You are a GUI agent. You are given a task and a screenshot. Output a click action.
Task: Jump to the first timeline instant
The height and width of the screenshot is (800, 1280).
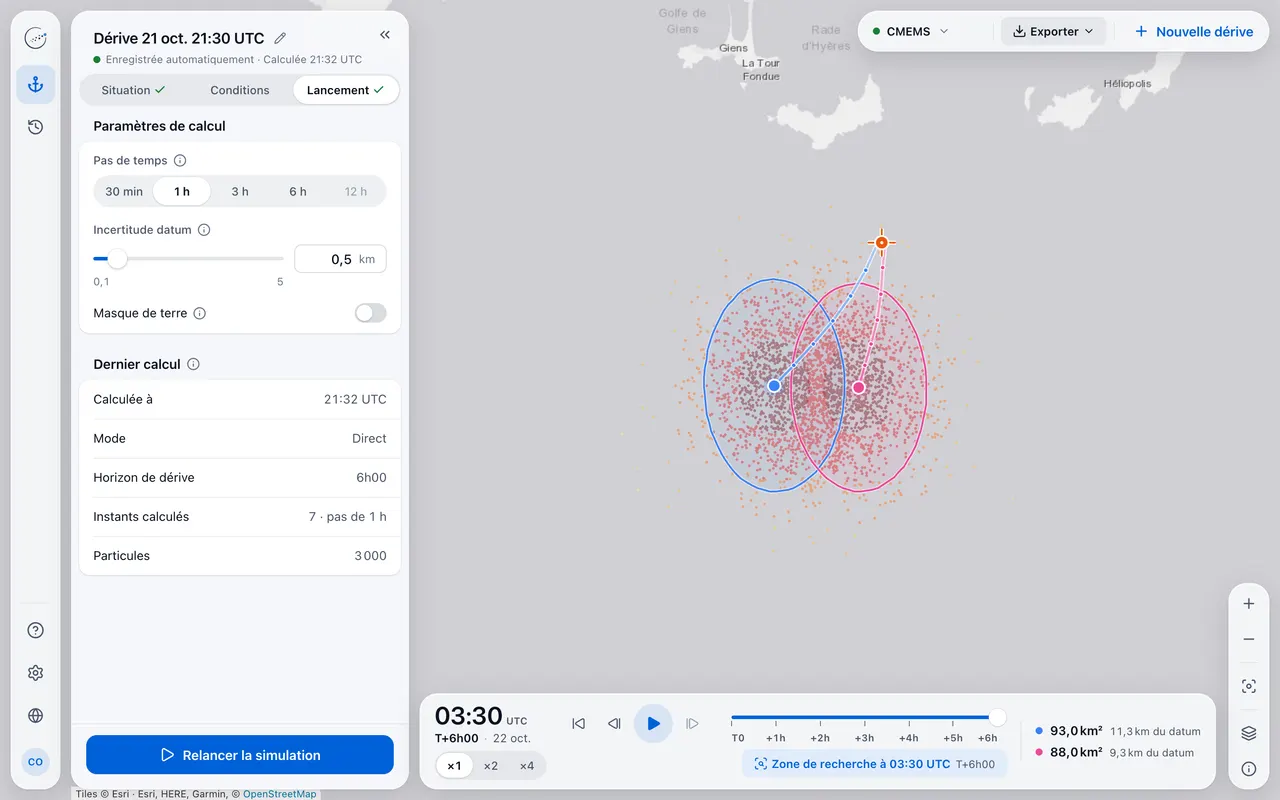(x=578, y=723)
